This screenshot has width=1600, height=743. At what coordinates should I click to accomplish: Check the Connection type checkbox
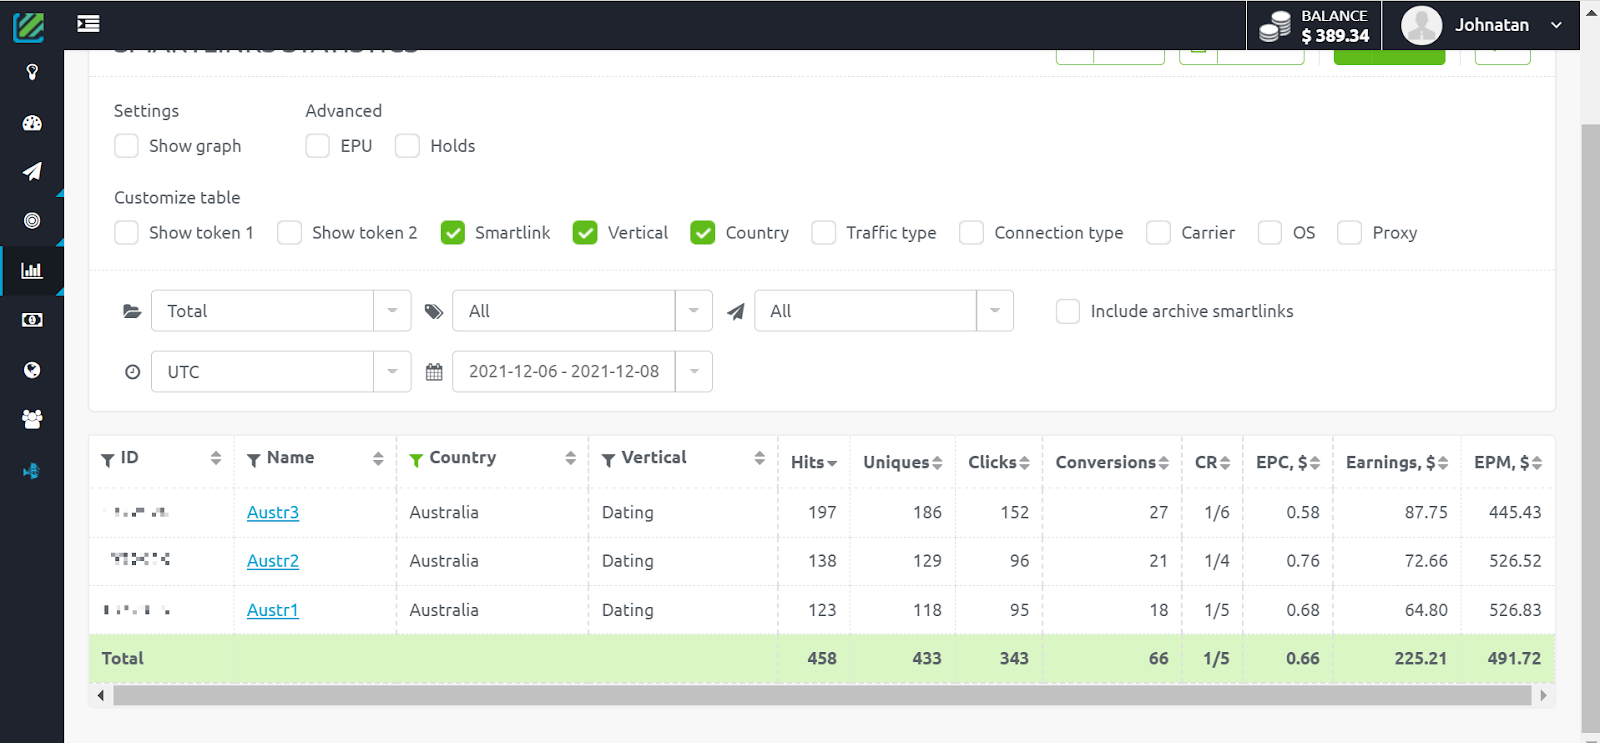pos(971,233)
